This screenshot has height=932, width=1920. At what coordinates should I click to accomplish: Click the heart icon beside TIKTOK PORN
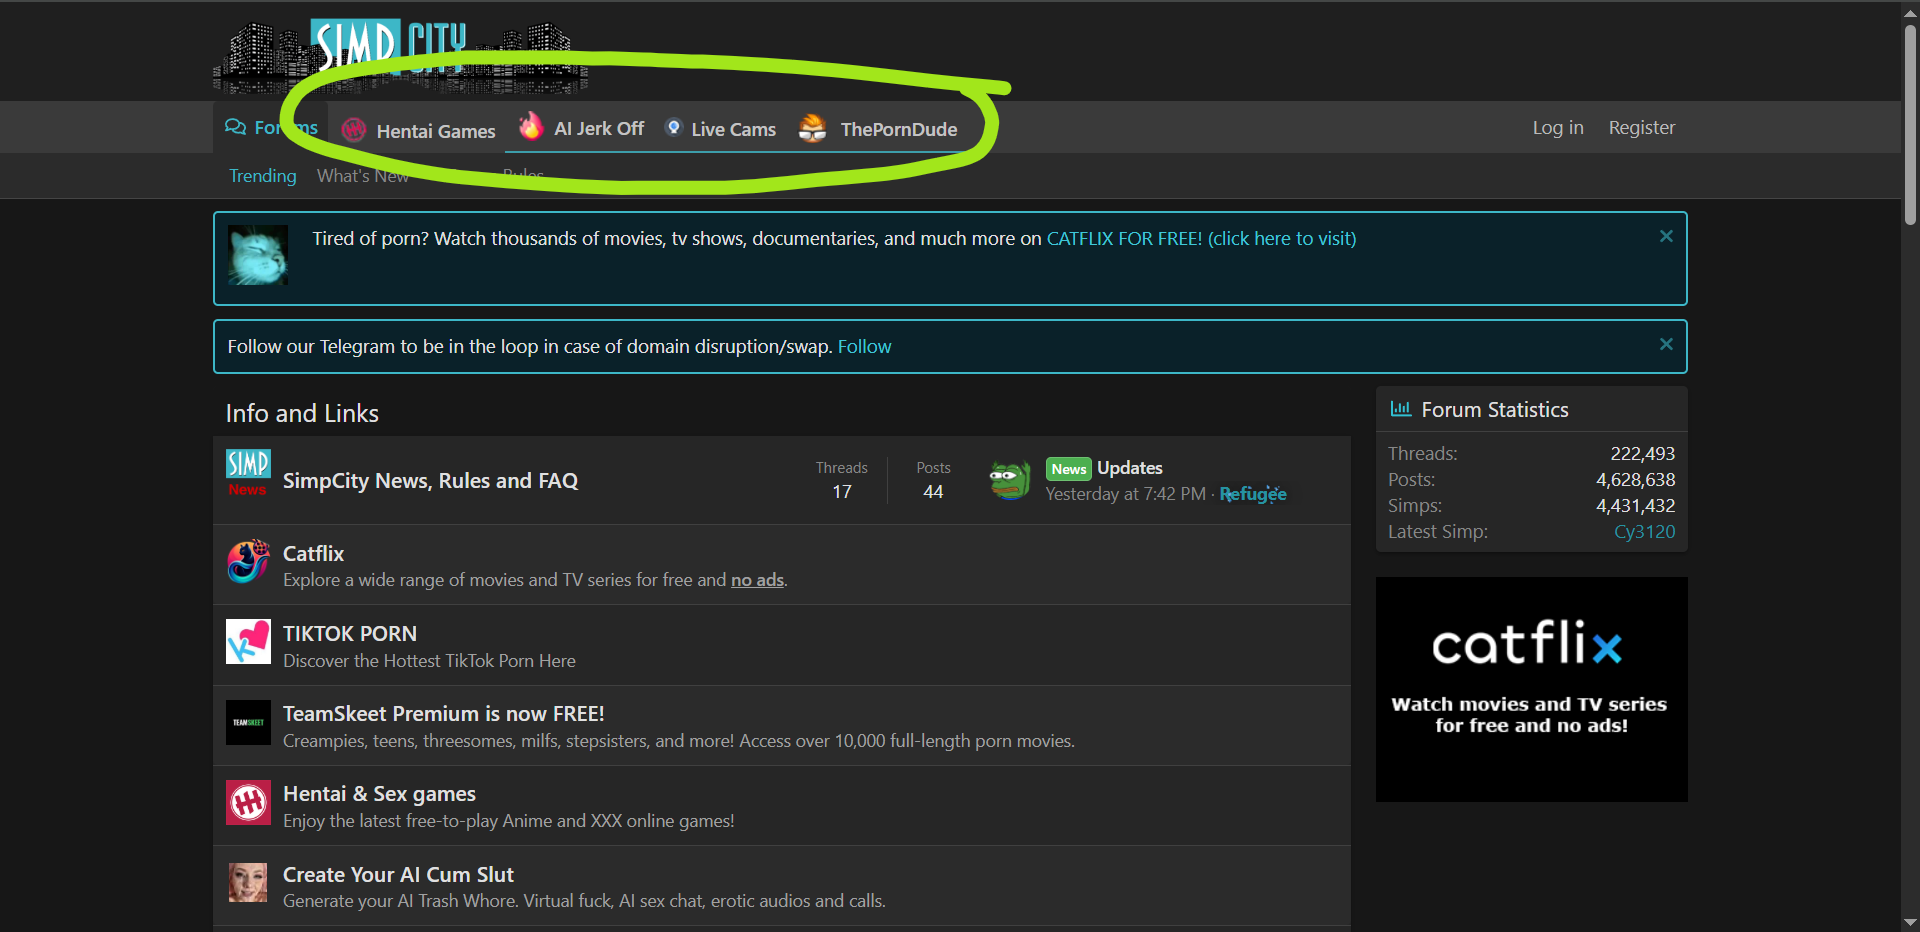[x=248, y=641]
